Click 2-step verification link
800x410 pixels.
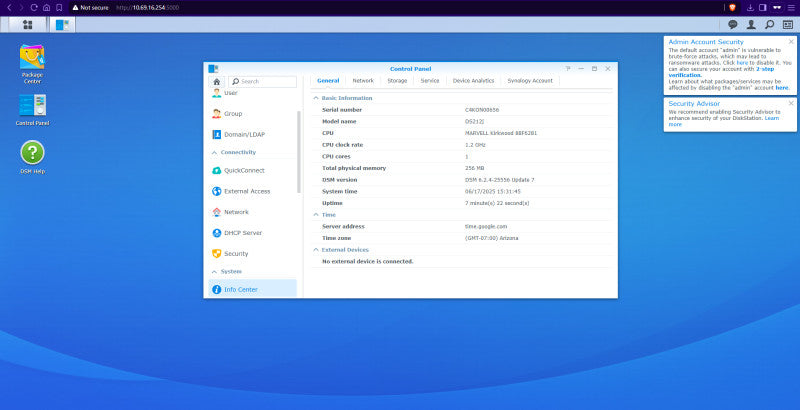[x=721, y=72]
